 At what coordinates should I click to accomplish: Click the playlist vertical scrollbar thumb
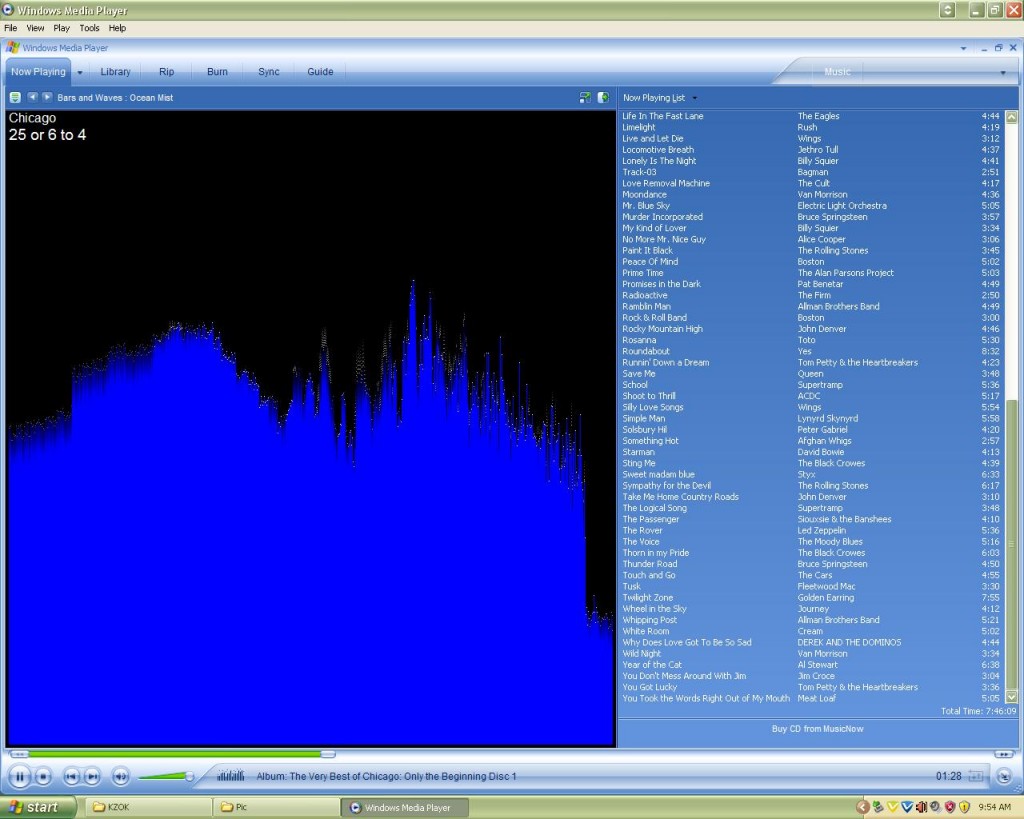[1012, 543]
